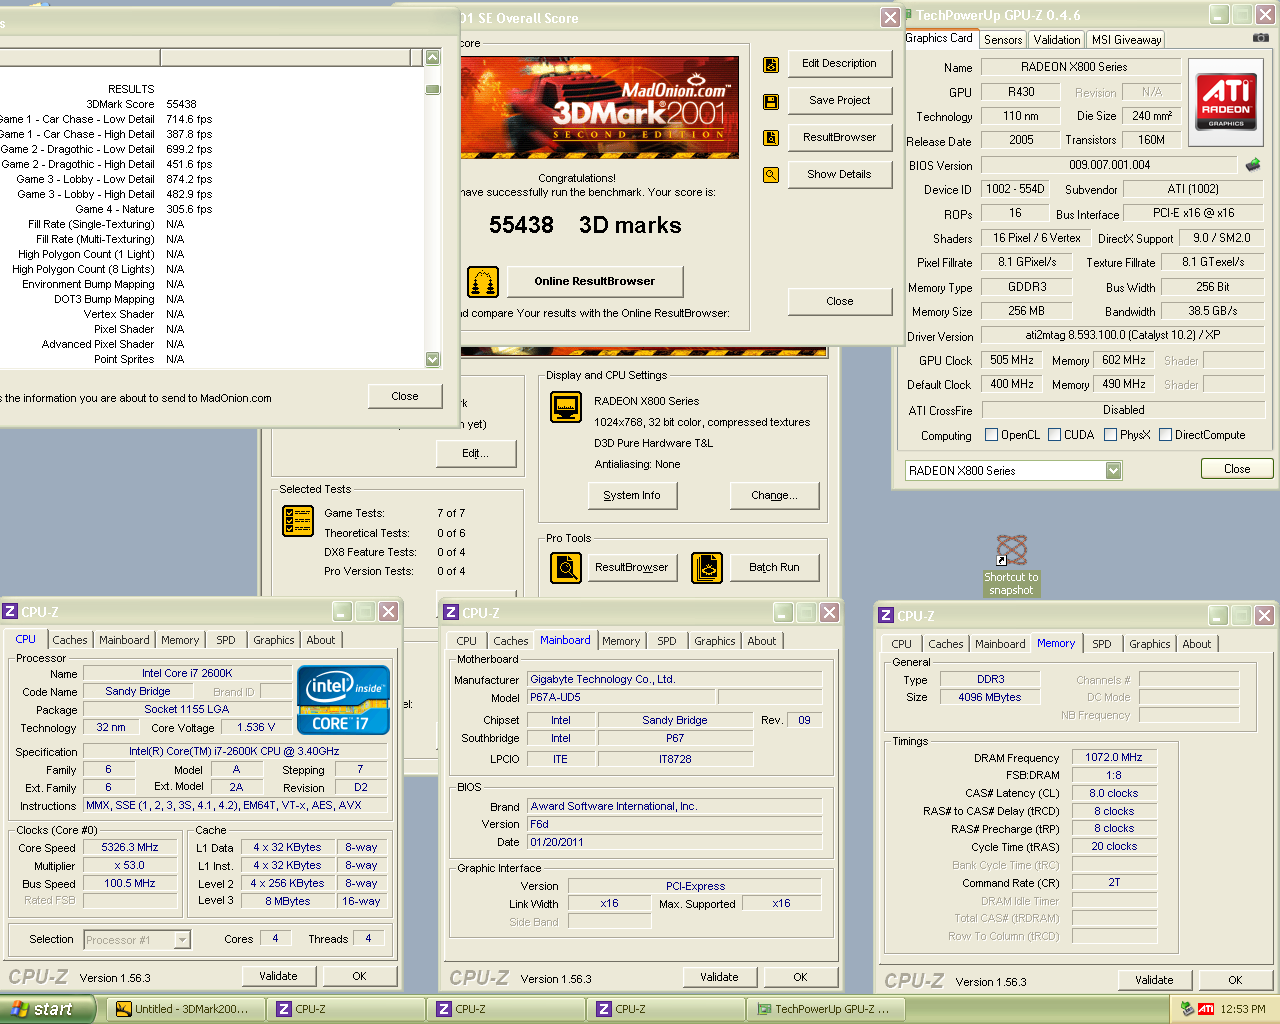Click the Online ResultBrowser yellow icon
Image resolution: width=1280 pixels, height=1024 pixels.
483,282
